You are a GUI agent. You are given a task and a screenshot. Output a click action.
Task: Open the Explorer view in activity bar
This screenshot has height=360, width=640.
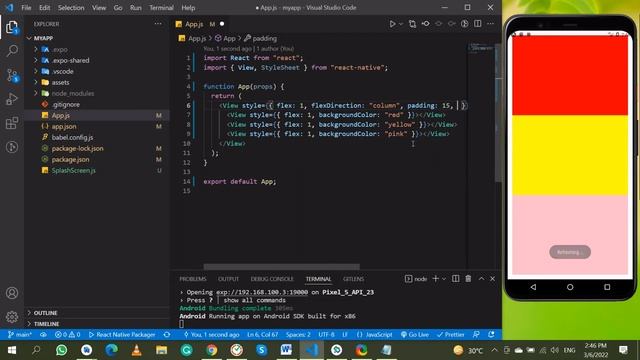click(12, 27)
